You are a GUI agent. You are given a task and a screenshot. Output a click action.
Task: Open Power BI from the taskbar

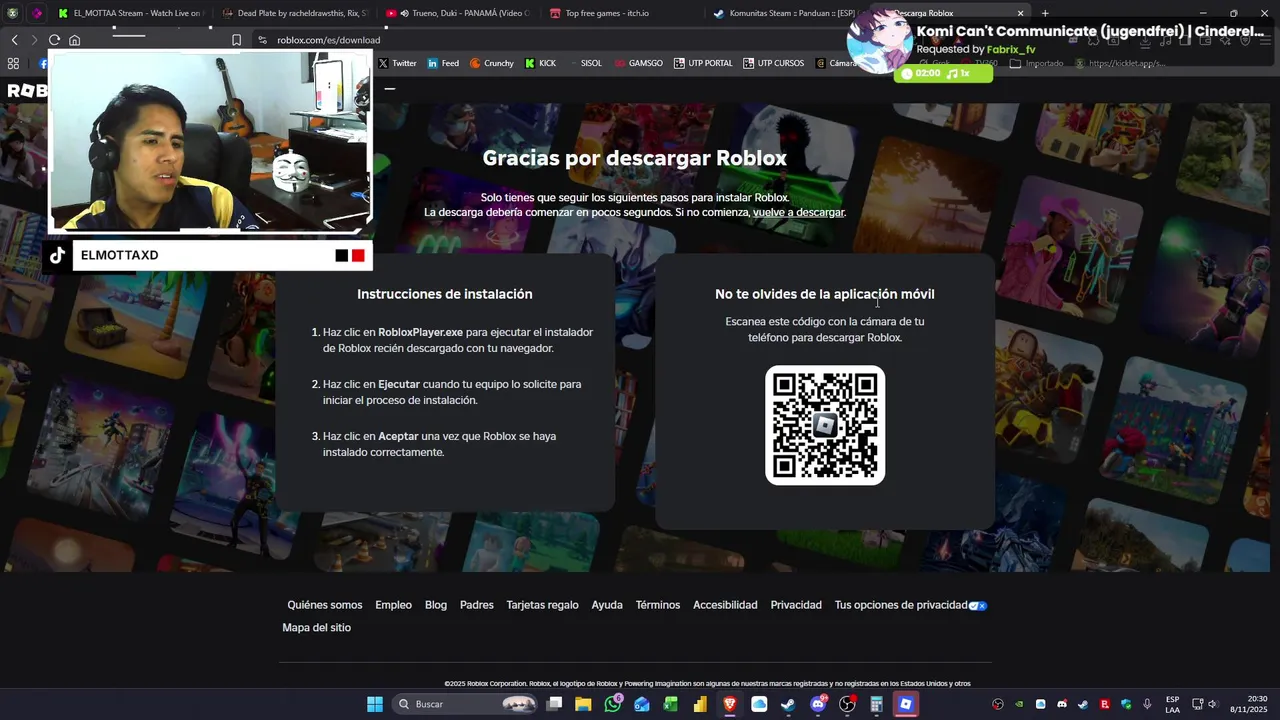pyautogui.click(x=700, y=704)
